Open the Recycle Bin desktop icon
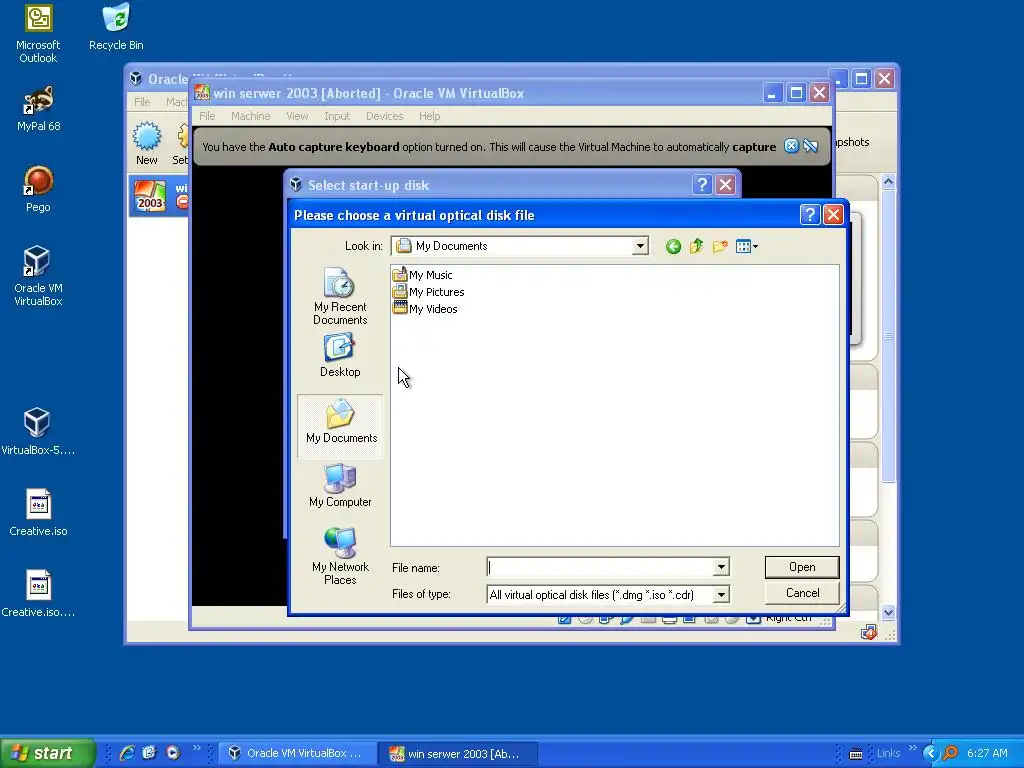The image size is (1024, 768). (116, 27)
